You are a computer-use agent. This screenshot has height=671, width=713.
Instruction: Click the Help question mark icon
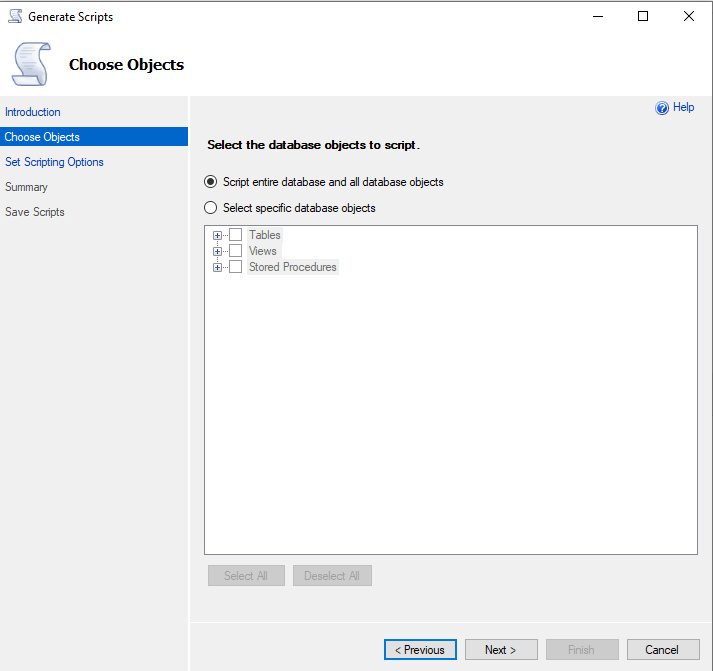pos(661,108)
